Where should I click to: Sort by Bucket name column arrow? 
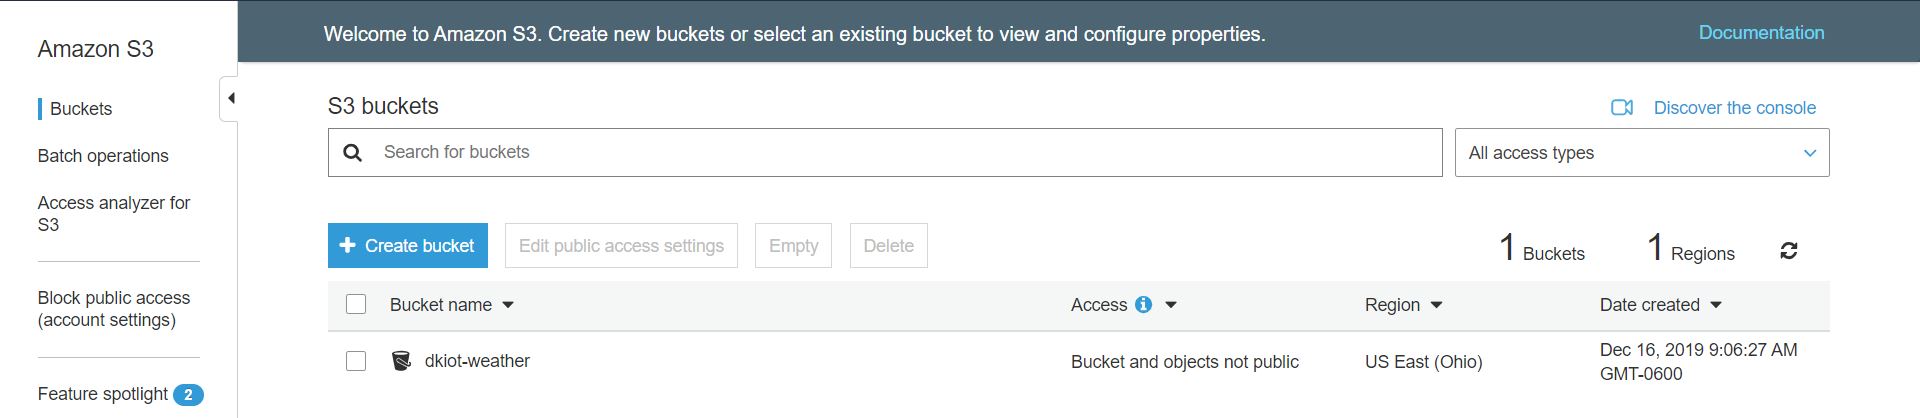508,305
